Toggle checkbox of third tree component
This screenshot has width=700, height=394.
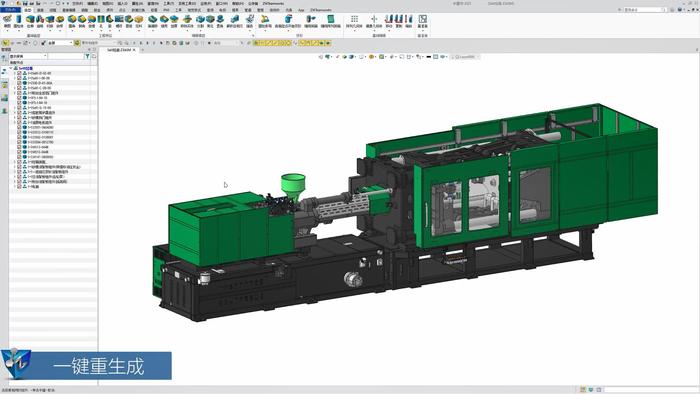[x=19, y=83]
